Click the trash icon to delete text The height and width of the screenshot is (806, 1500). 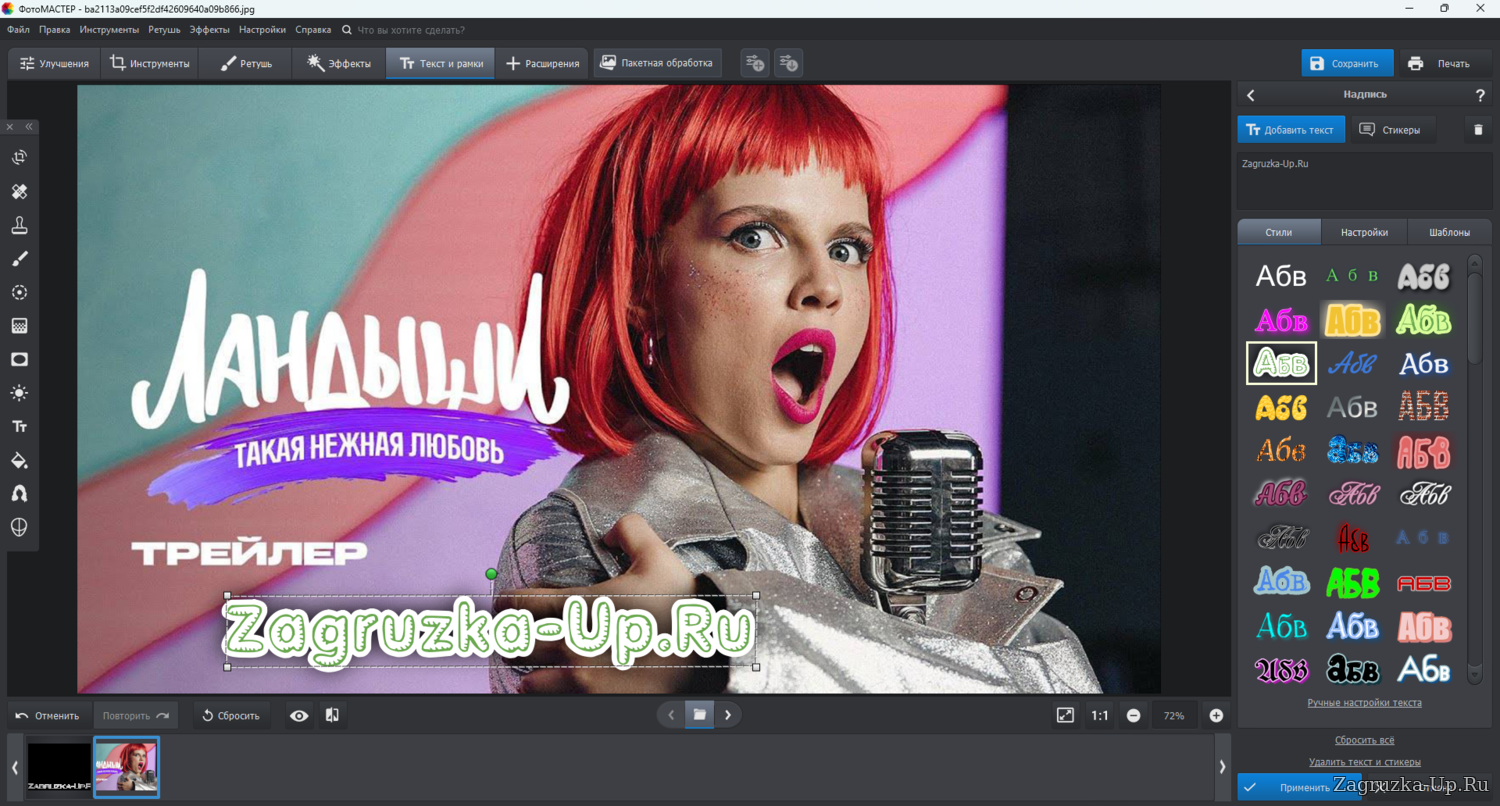tap(1478, 130)
